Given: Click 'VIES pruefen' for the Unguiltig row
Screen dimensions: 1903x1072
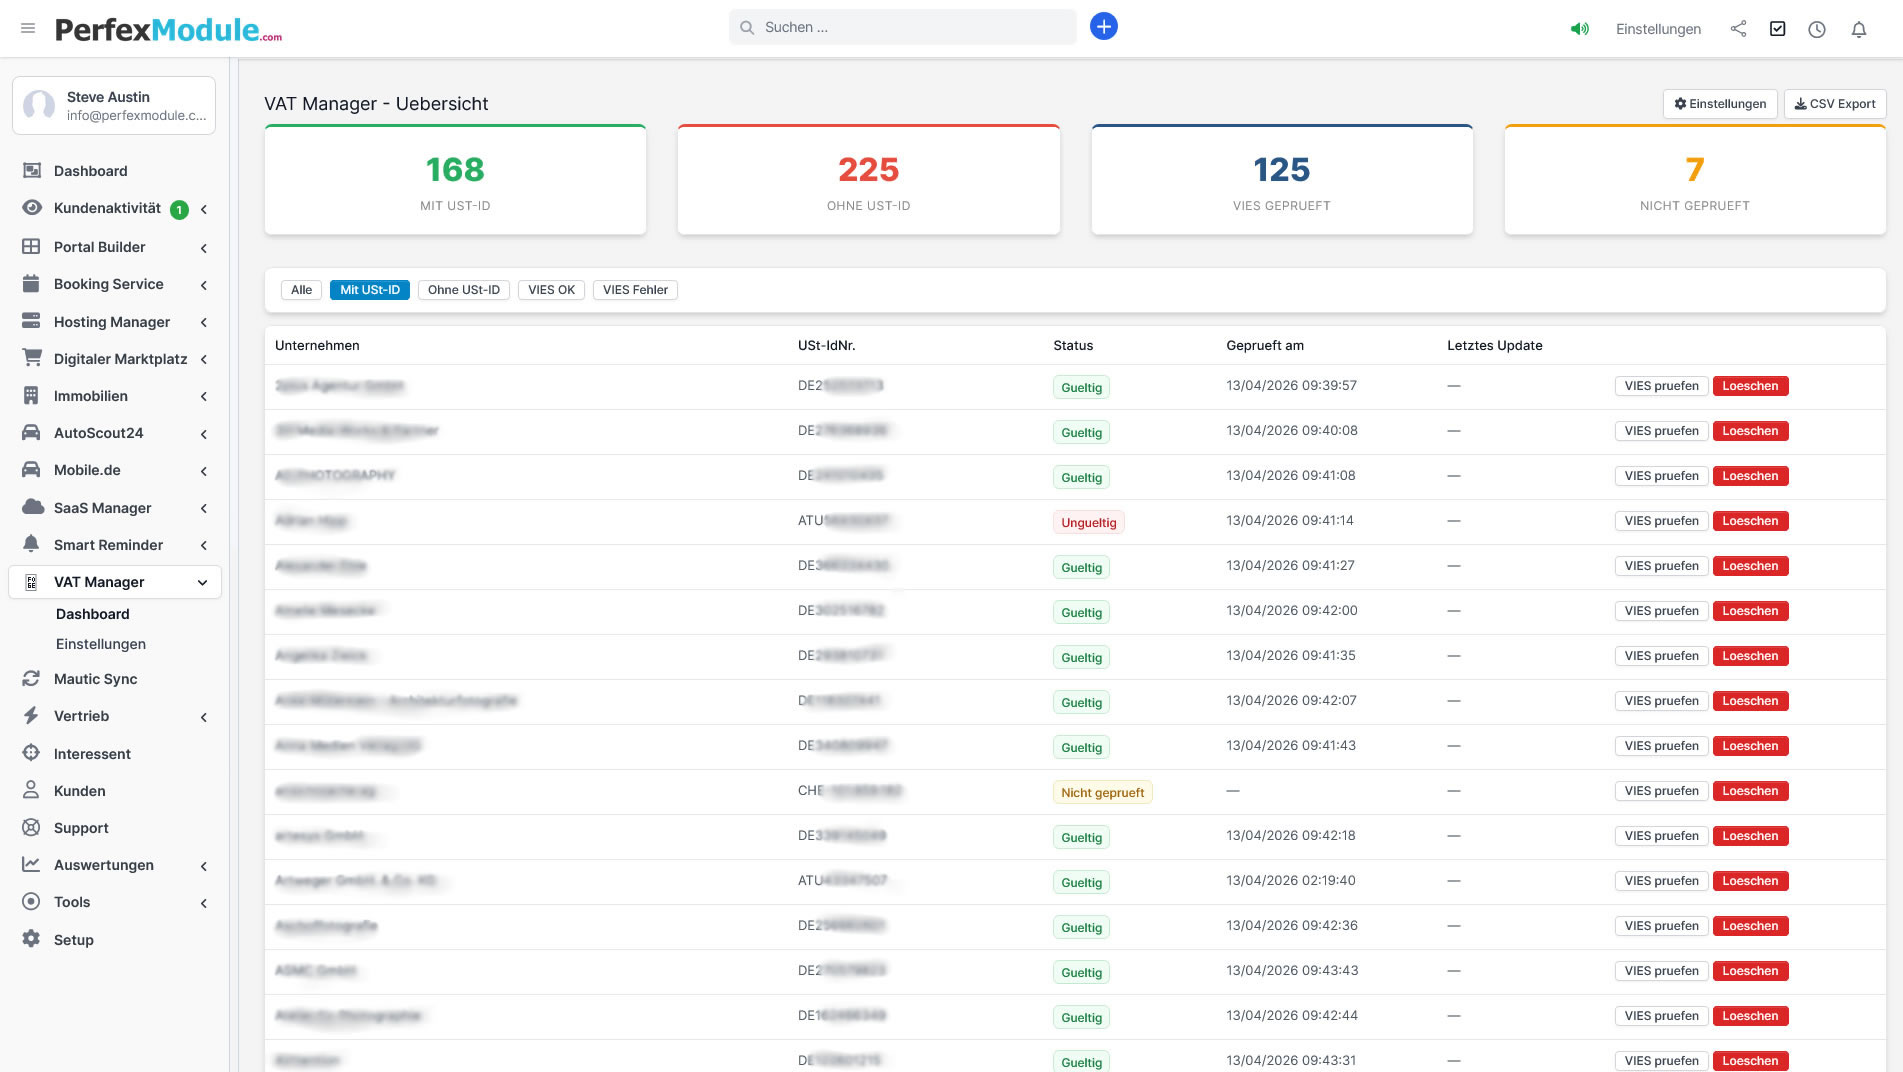Looking at the screenshot, I should (1661, 521).
